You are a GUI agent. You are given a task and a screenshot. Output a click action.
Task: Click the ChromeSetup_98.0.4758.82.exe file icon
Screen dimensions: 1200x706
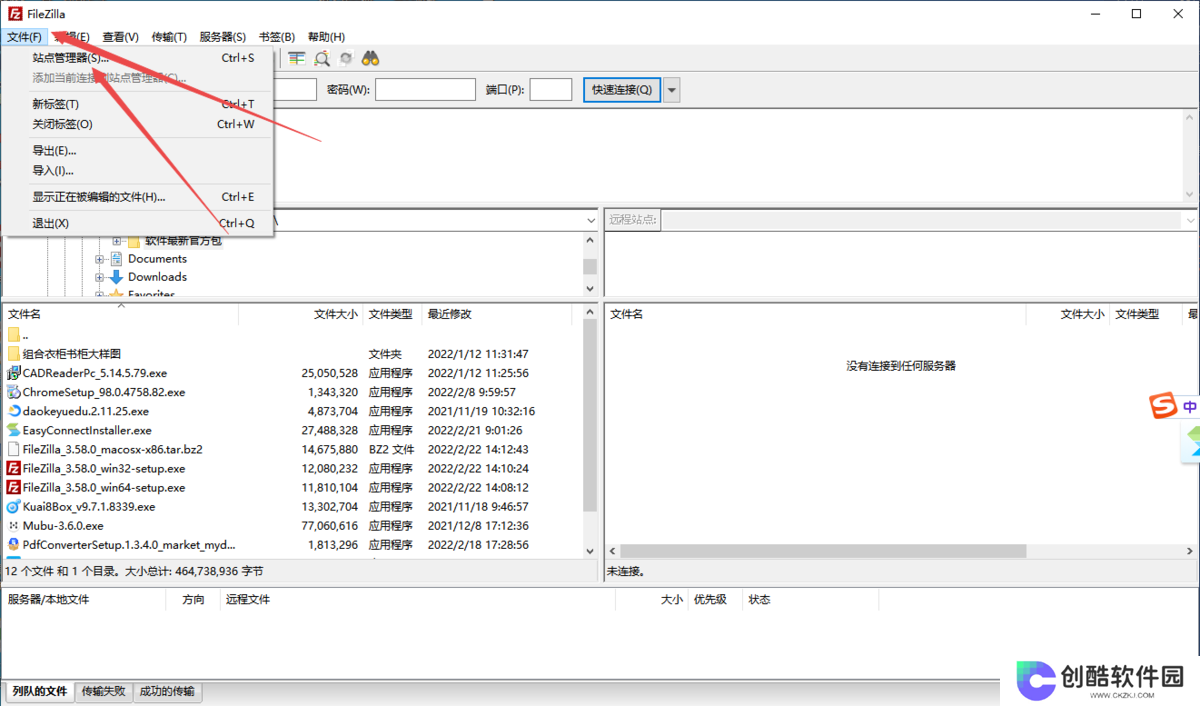[14, 392]
